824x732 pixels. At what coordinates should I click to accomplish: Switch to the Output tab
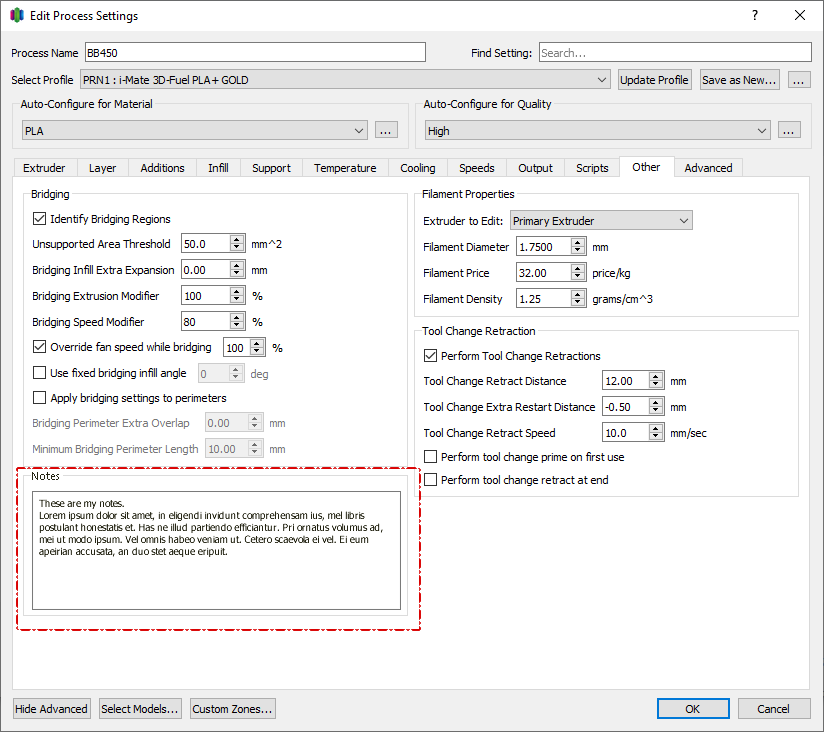click(x=535, y=168)
